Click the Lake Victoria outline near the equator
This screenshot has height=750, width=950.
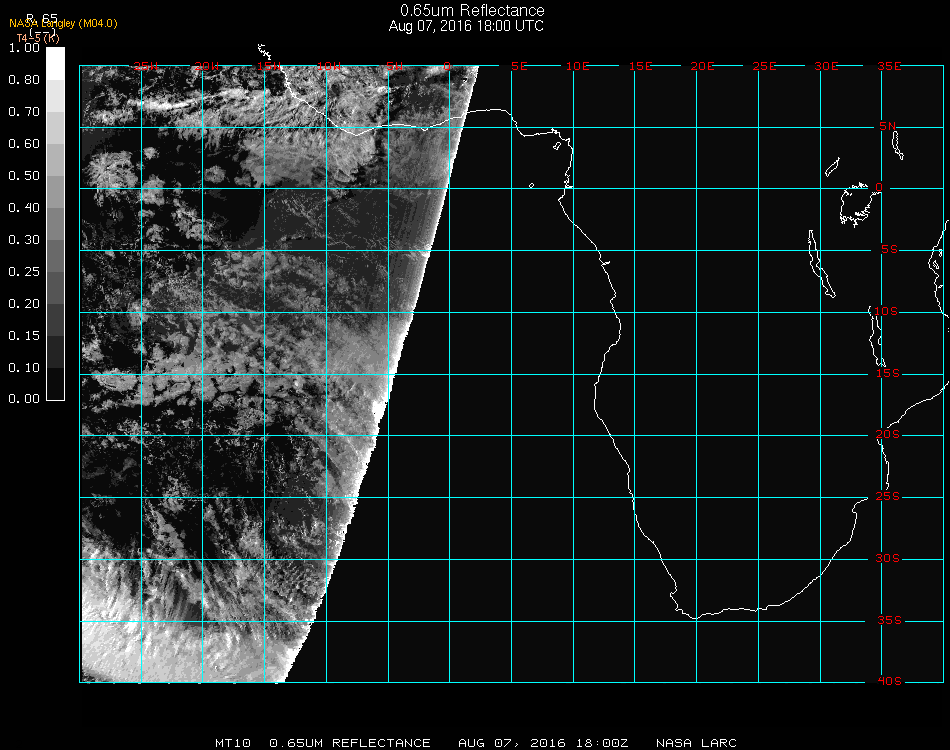point(855,204)
